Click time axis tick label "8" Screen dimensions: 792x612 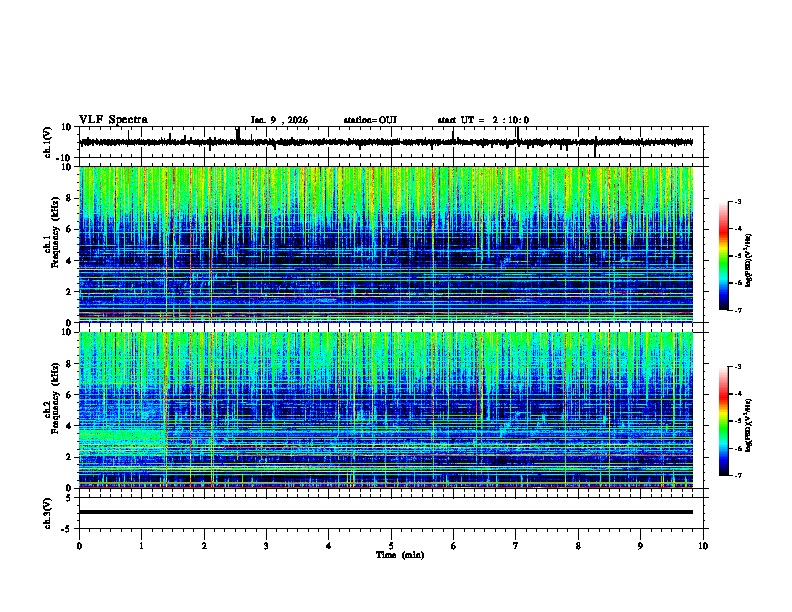[578, 546]
